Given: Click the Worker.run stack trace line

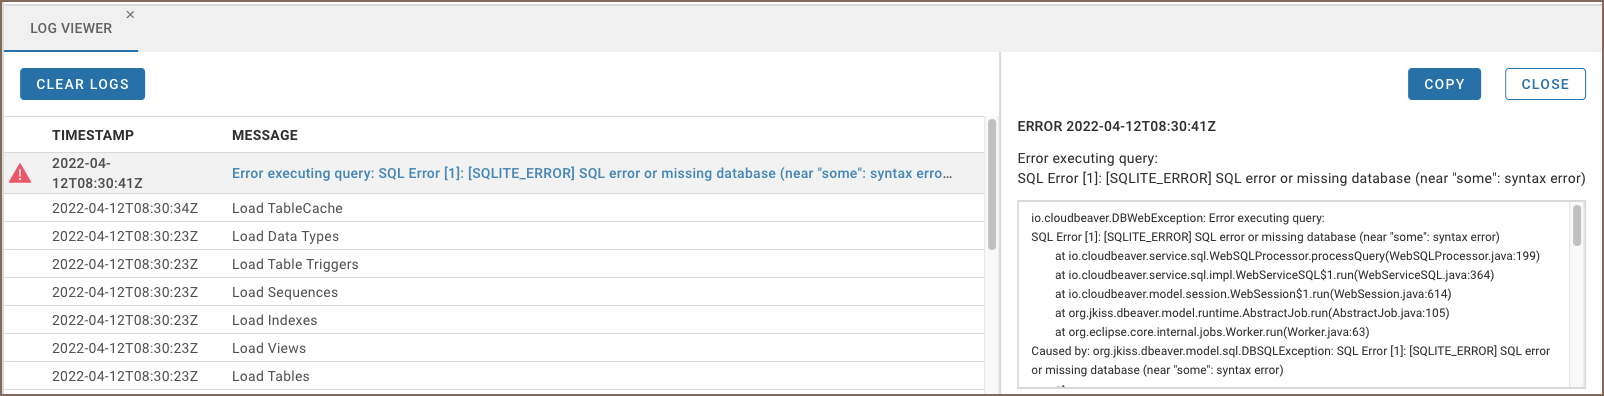Looking at the screenshot, I should 1212,332.
